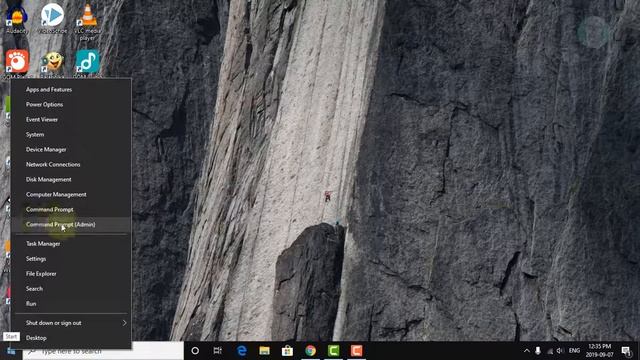Open the clock showing 12:35 PM

(x=600, y=351)
